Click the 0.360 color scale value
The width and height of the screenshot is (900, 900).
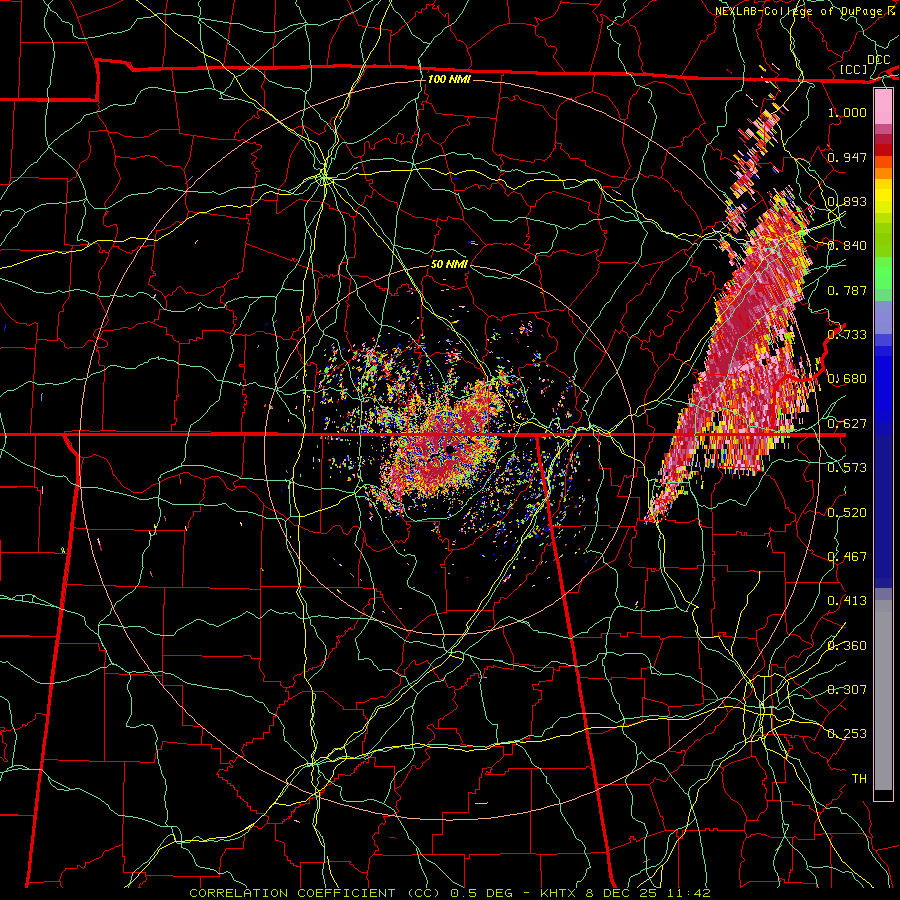click(847, 646)
